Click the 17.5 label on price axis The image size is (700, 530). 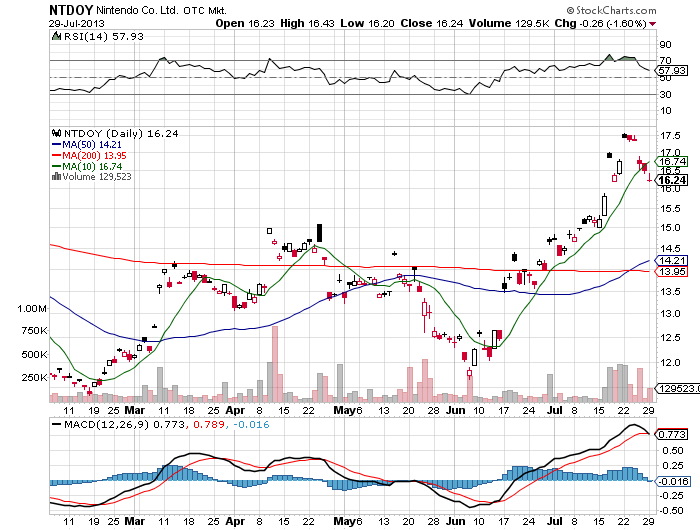coord(671,135)
